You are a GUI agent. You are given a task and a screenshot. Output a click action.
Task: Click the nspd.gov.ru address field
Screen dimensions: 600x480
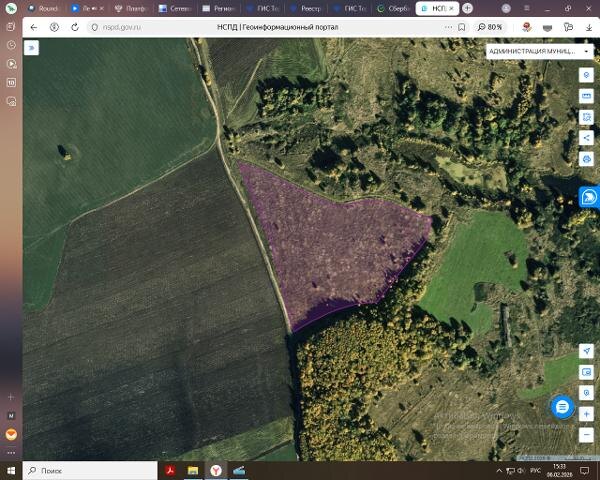122,27
